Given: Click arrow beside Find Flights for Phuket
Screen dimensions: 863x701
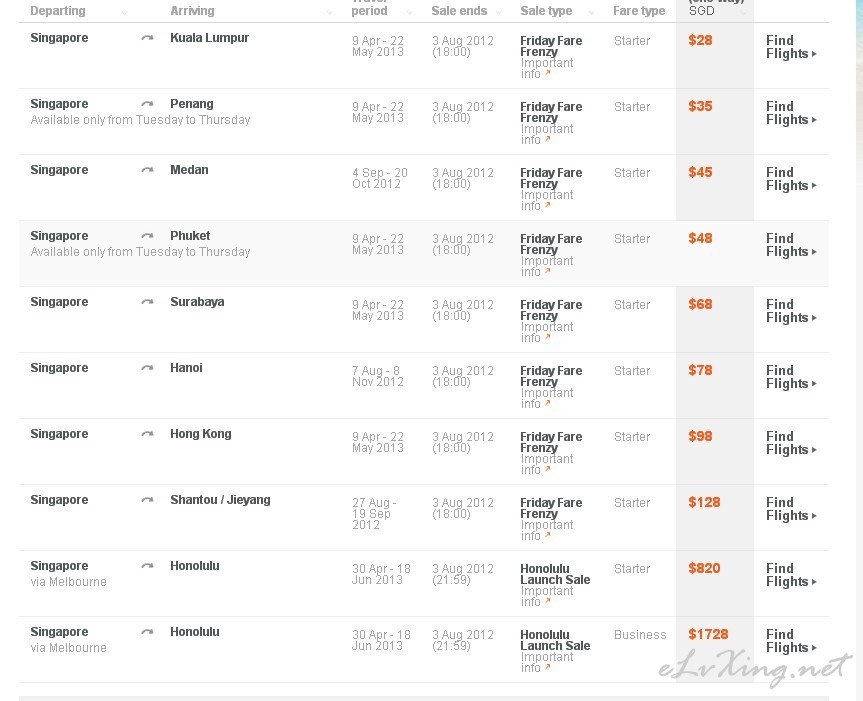Looking at the screenshot, I should (814, 252).
